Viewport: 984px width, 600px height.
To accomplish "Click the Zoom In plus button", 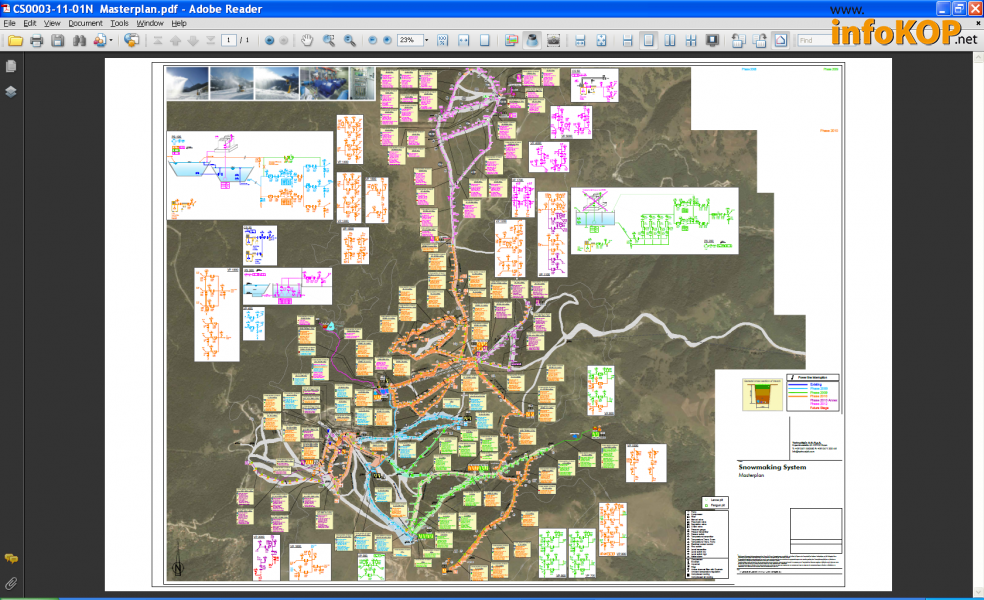I will [387, 41].
